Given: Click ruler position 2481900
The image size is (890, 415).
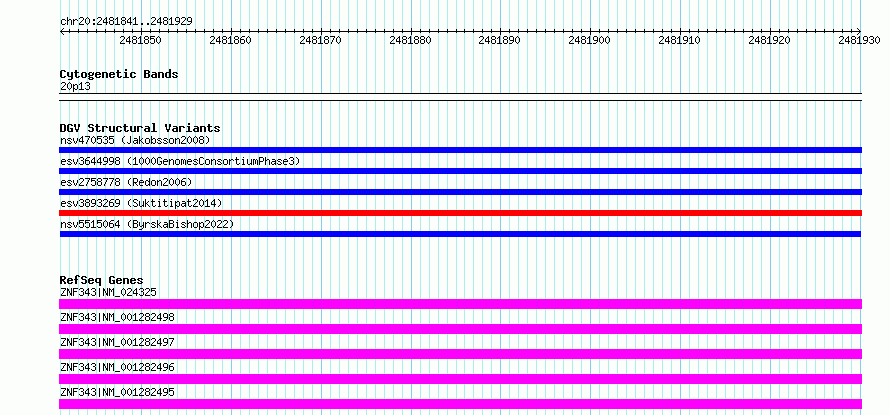Looking at the screenshot, I should (590, 40).
